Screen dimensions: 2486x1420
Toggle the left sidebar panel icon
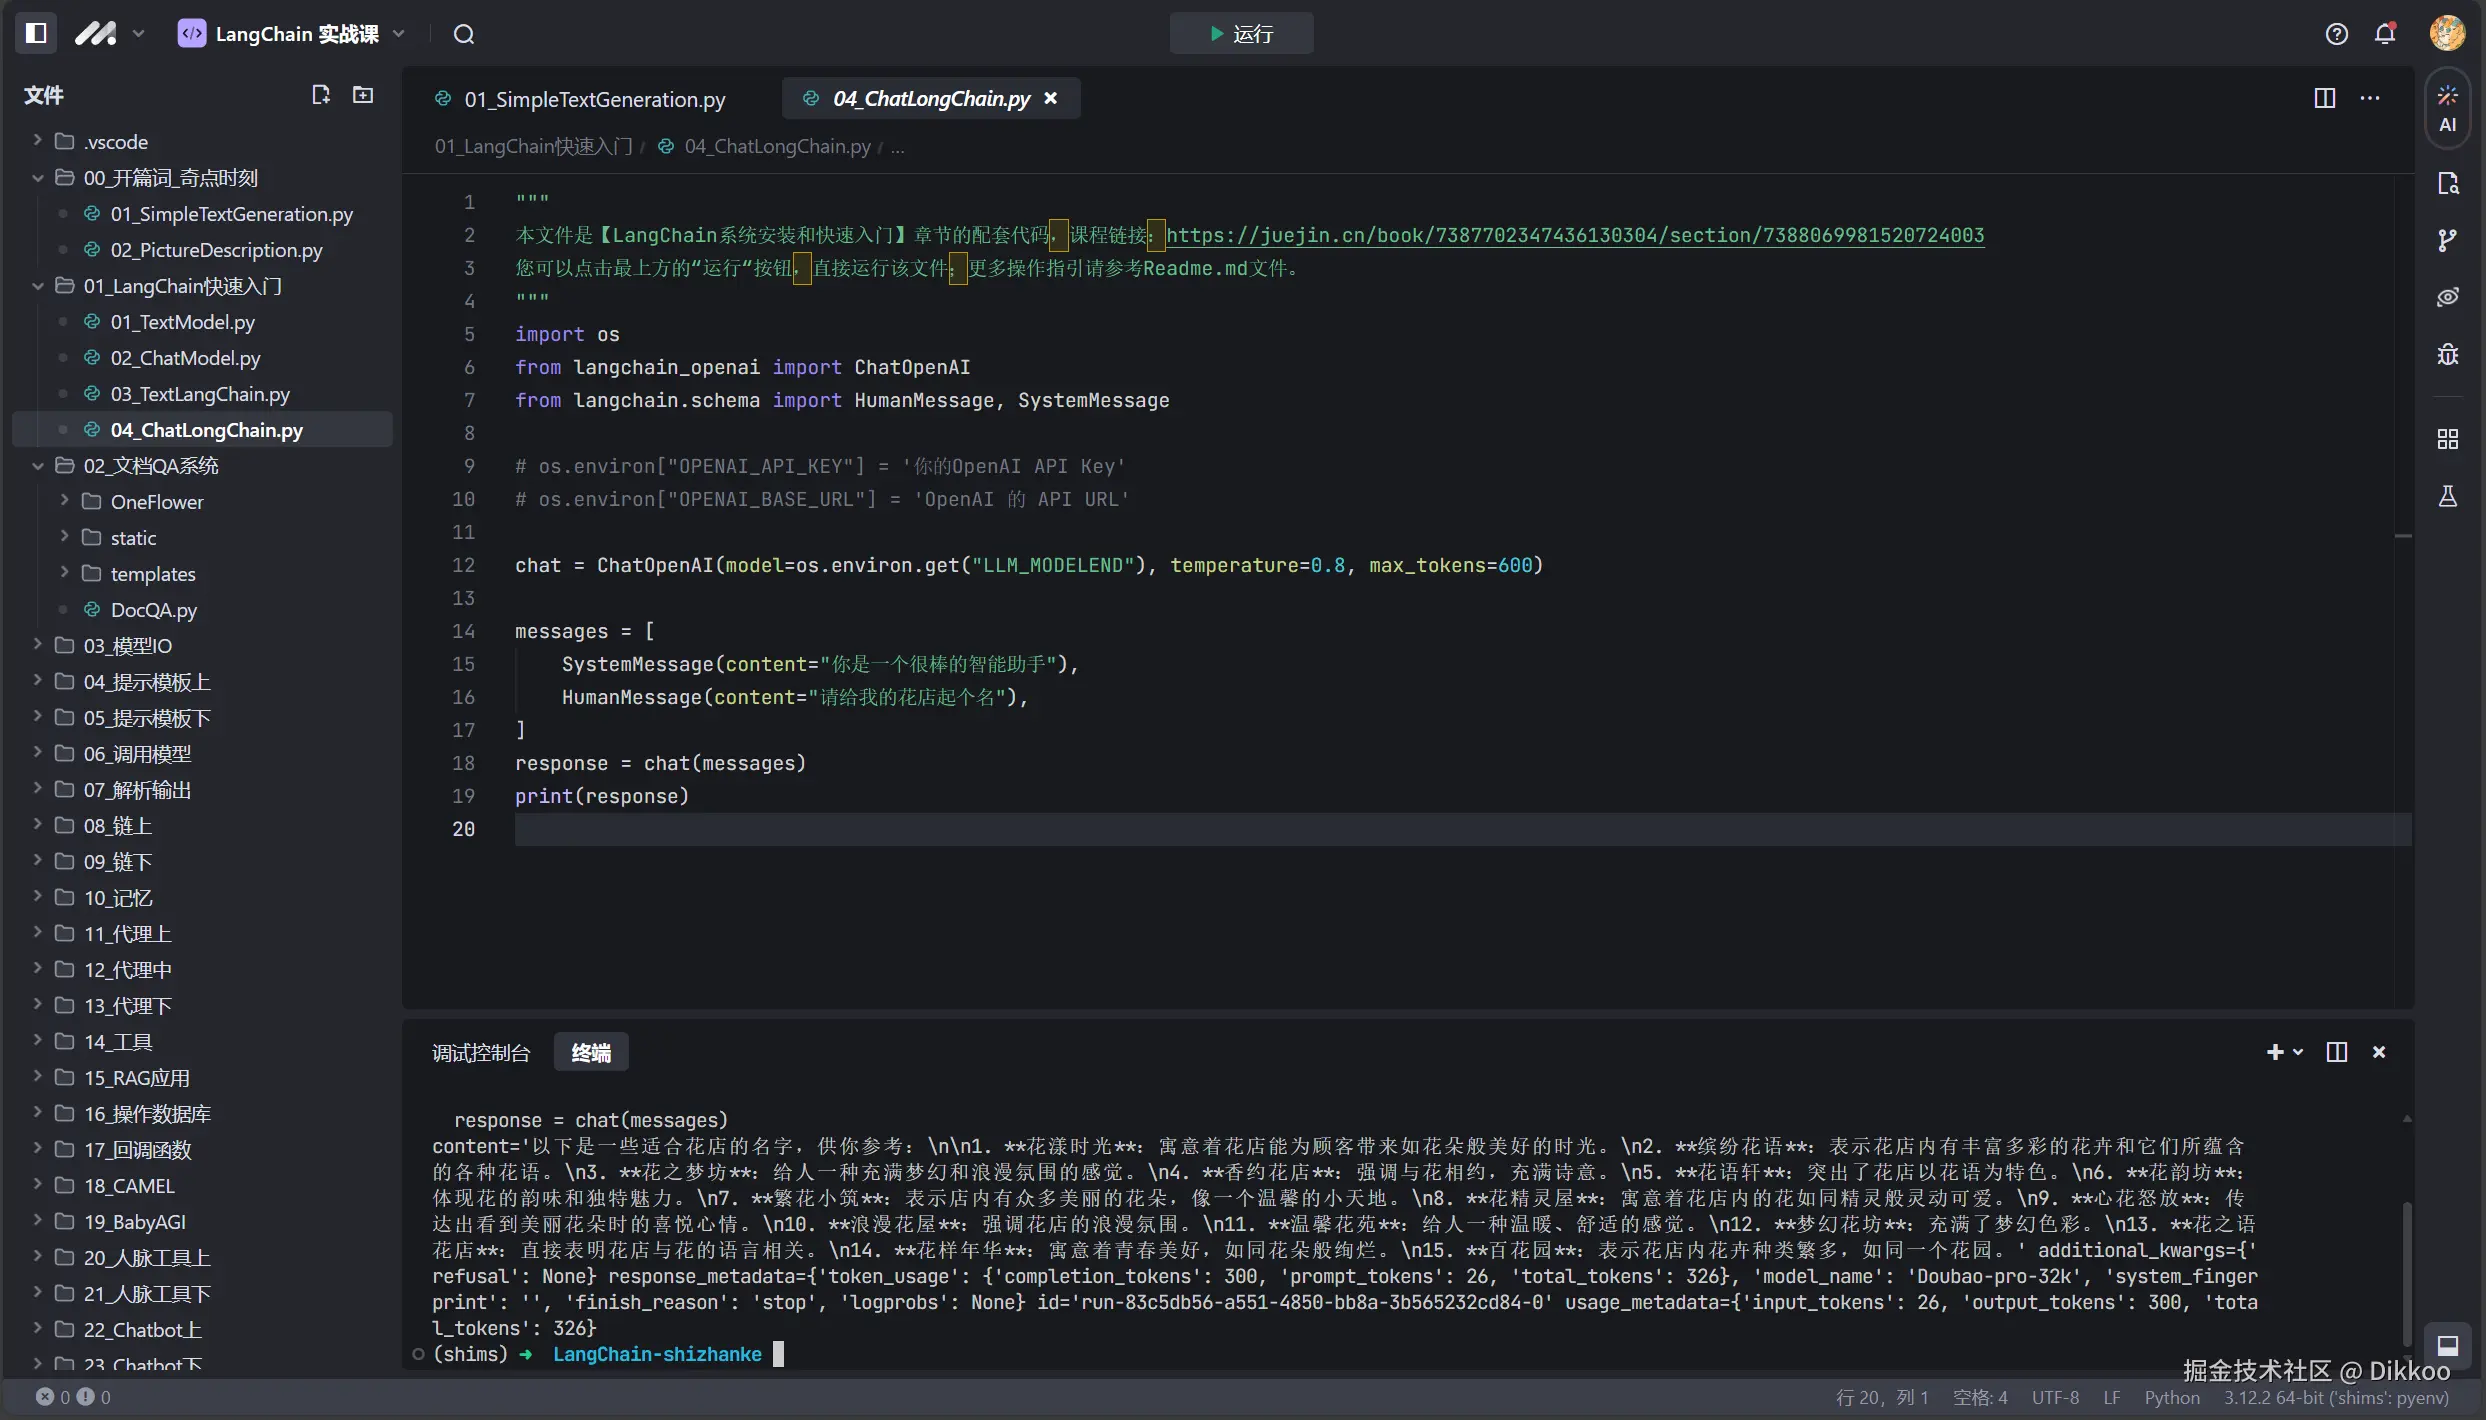[36, 33]
